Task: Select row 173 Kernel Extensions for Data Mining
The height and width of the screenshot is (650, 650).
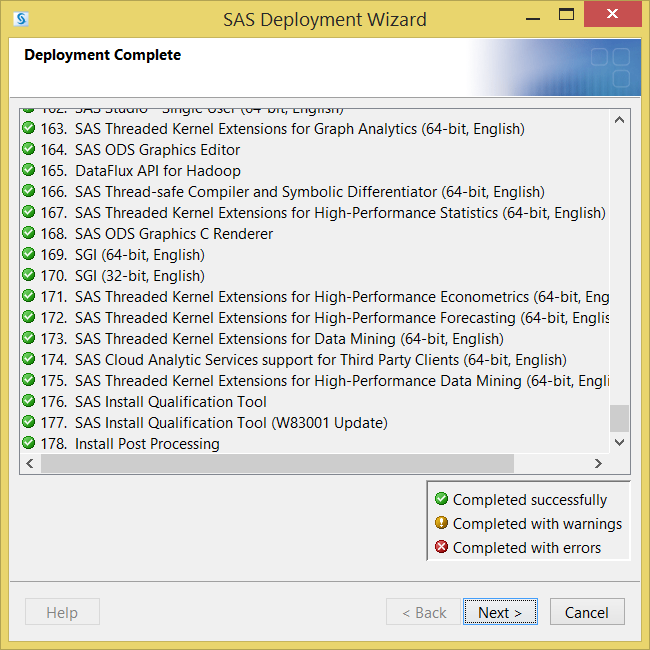Action: tap(315, 339)
